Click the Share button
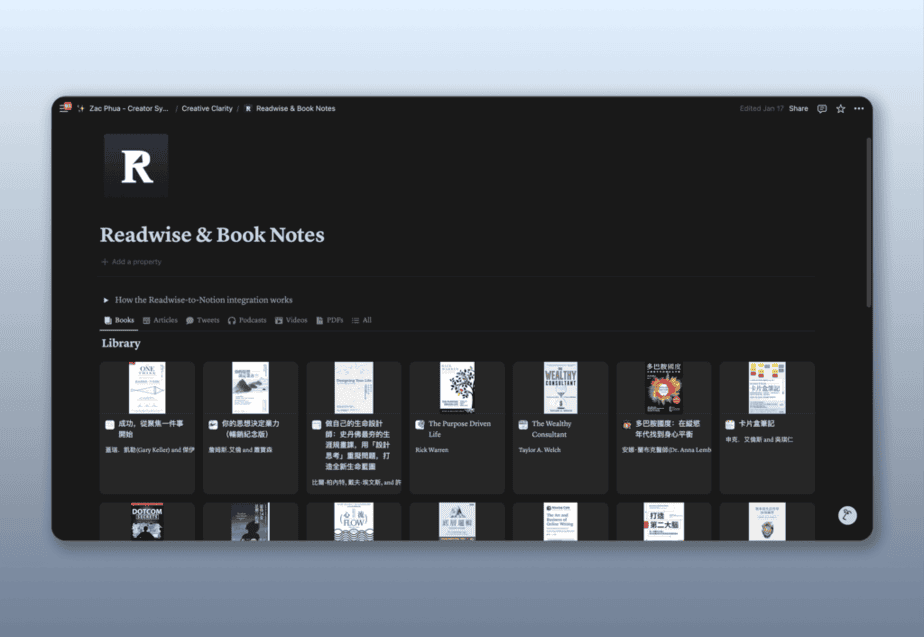 (798, 108)
